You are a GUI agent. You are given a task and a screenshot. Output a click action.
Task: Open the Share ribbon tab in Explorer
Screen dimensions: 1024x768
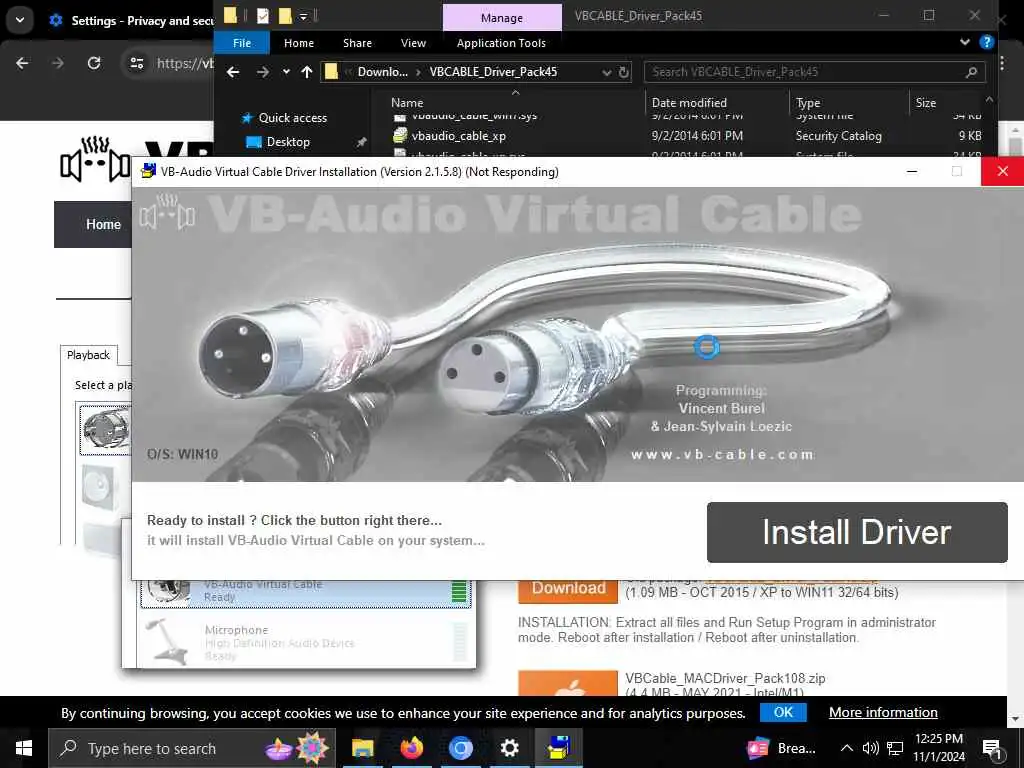point(357,43)
